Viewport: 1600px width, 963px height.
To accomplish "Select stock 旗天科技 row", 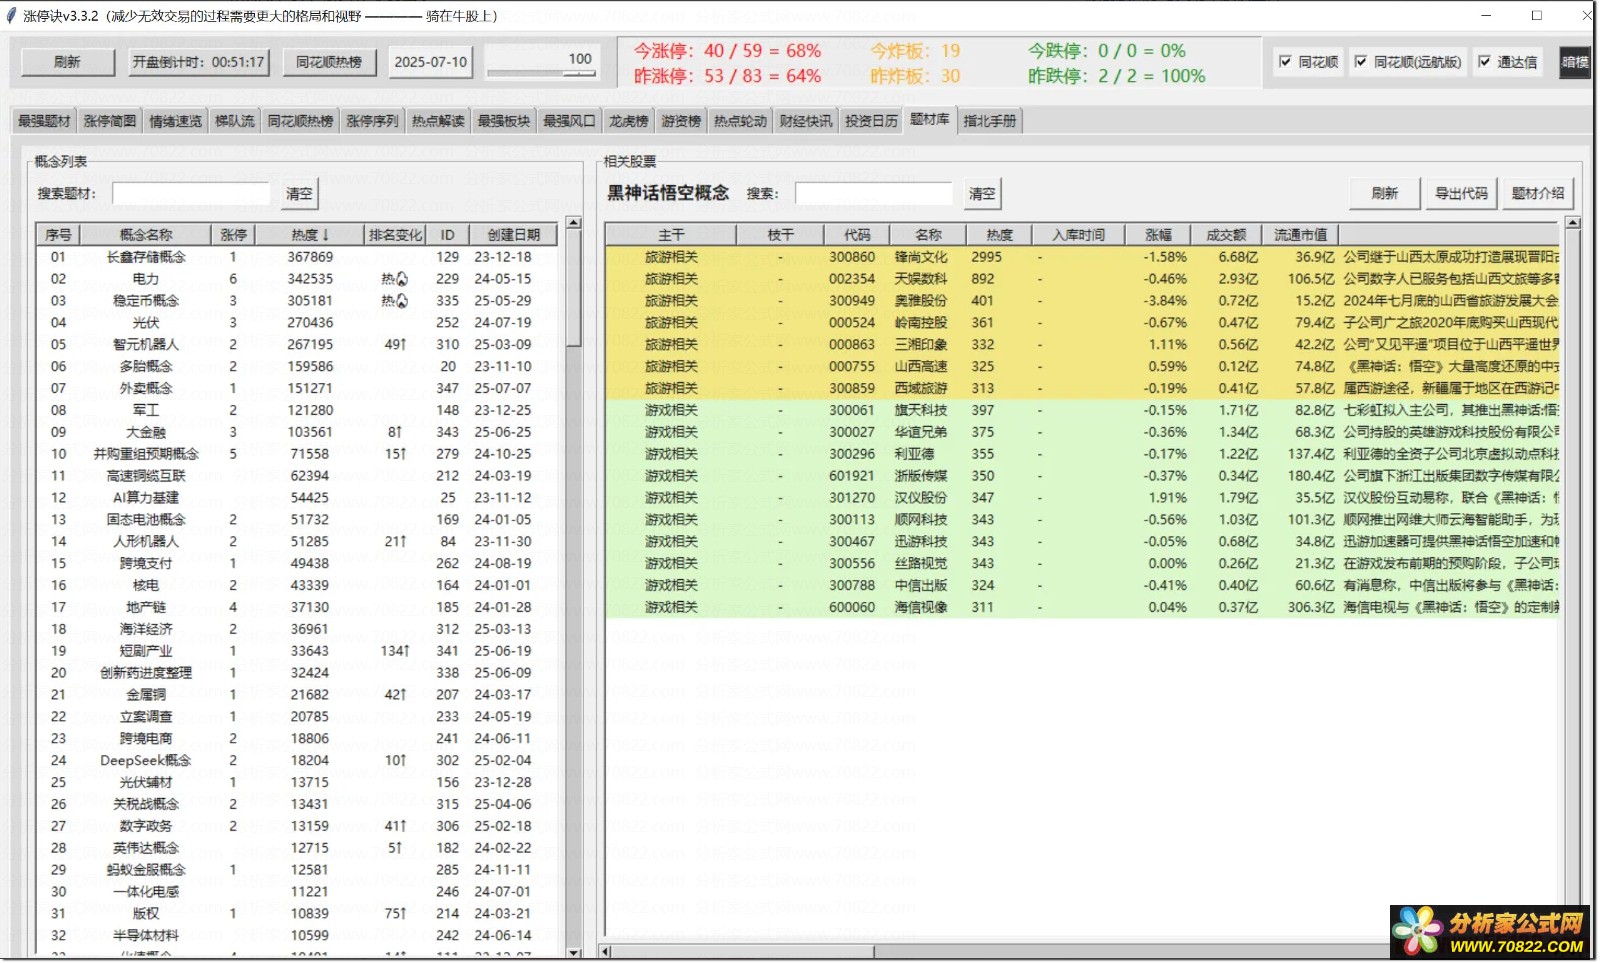I will coord(1083,410).
